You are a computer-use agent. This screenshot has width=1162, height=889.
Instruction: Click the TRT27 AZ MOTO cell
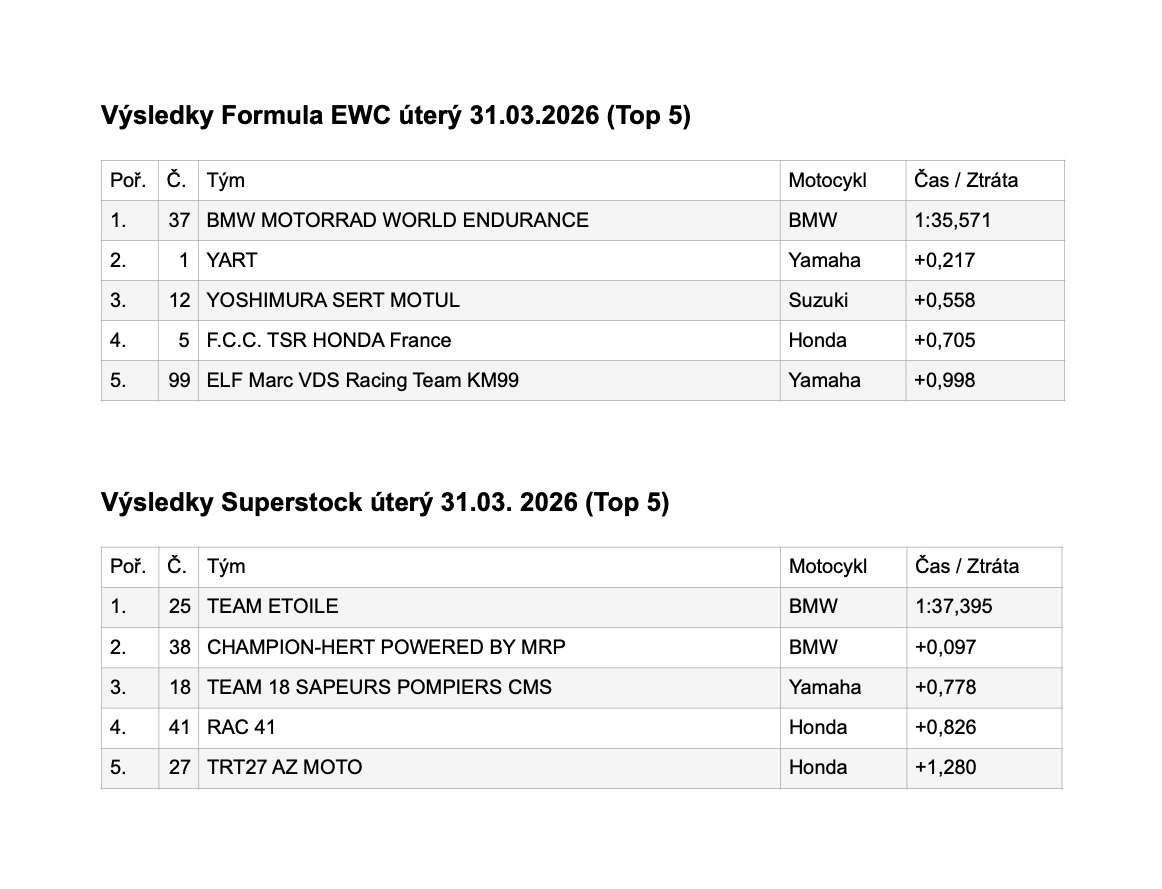[285, 767]
